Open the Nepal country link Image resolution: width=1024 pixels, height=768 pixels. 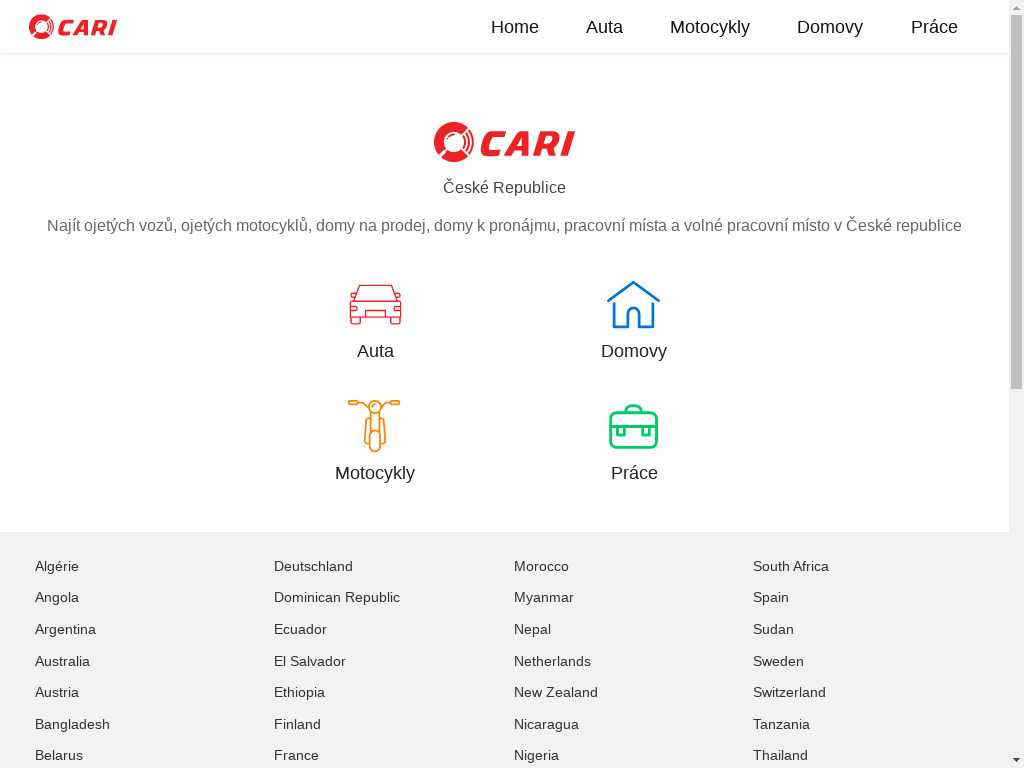coord(532,630)
